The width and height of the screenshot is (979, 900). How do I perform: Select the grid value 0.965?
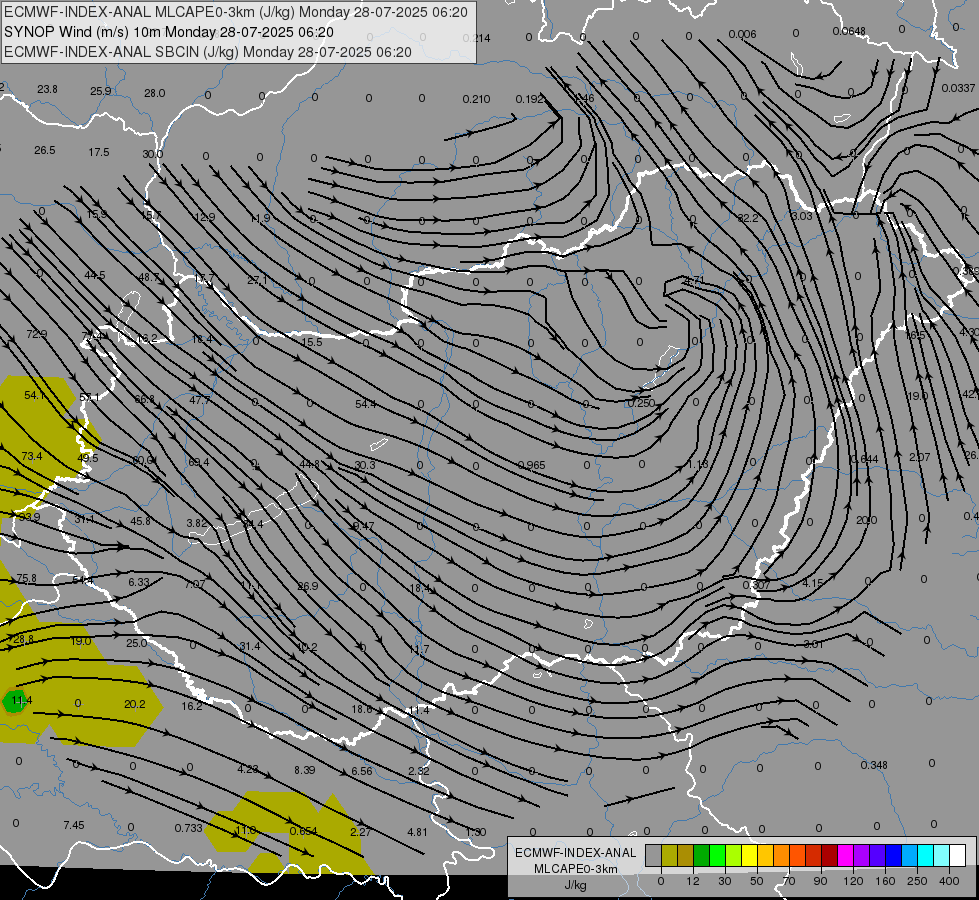click(531, 465)
